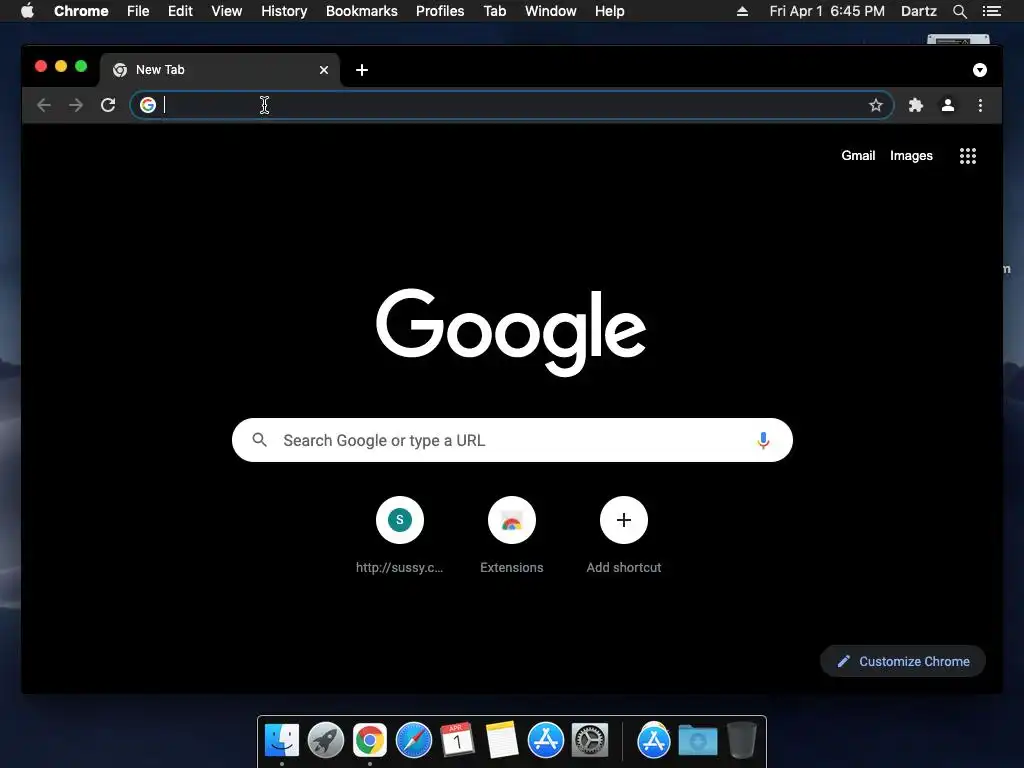Go forward using the forward arrow
The image size is (1024, 768).
coord(76,105)
